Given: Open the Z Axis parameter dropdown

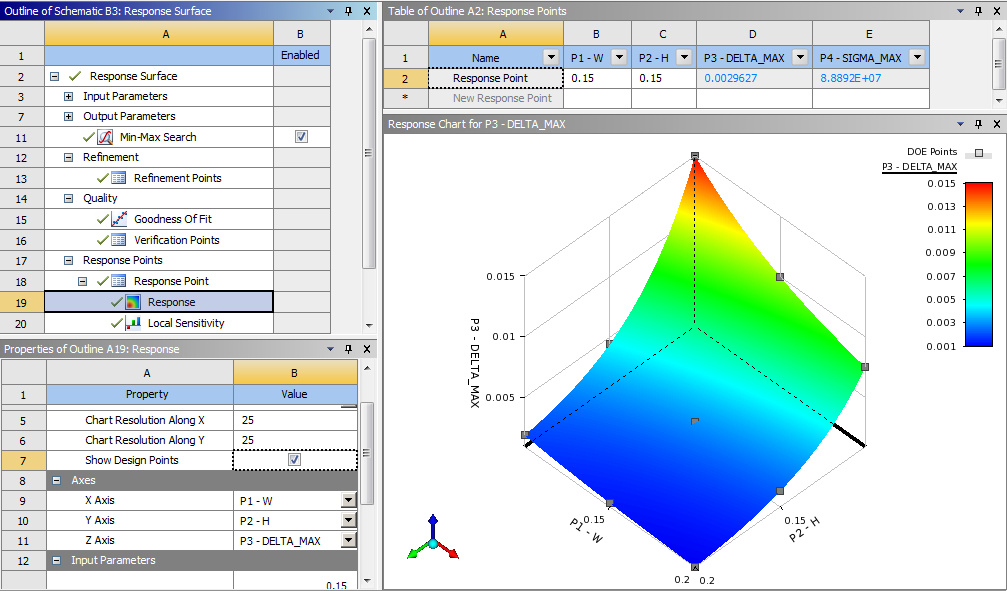Looking at the screenshot, I should pyautogui.click(x=348, y=541).
